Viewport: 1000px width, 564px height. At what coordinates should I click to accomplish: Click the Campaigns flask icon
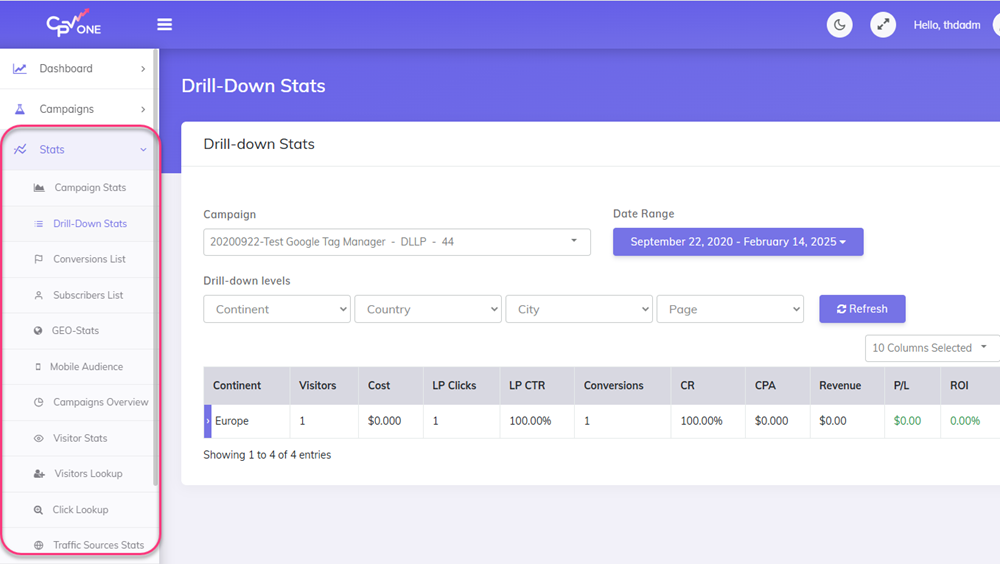click(20, 109)
